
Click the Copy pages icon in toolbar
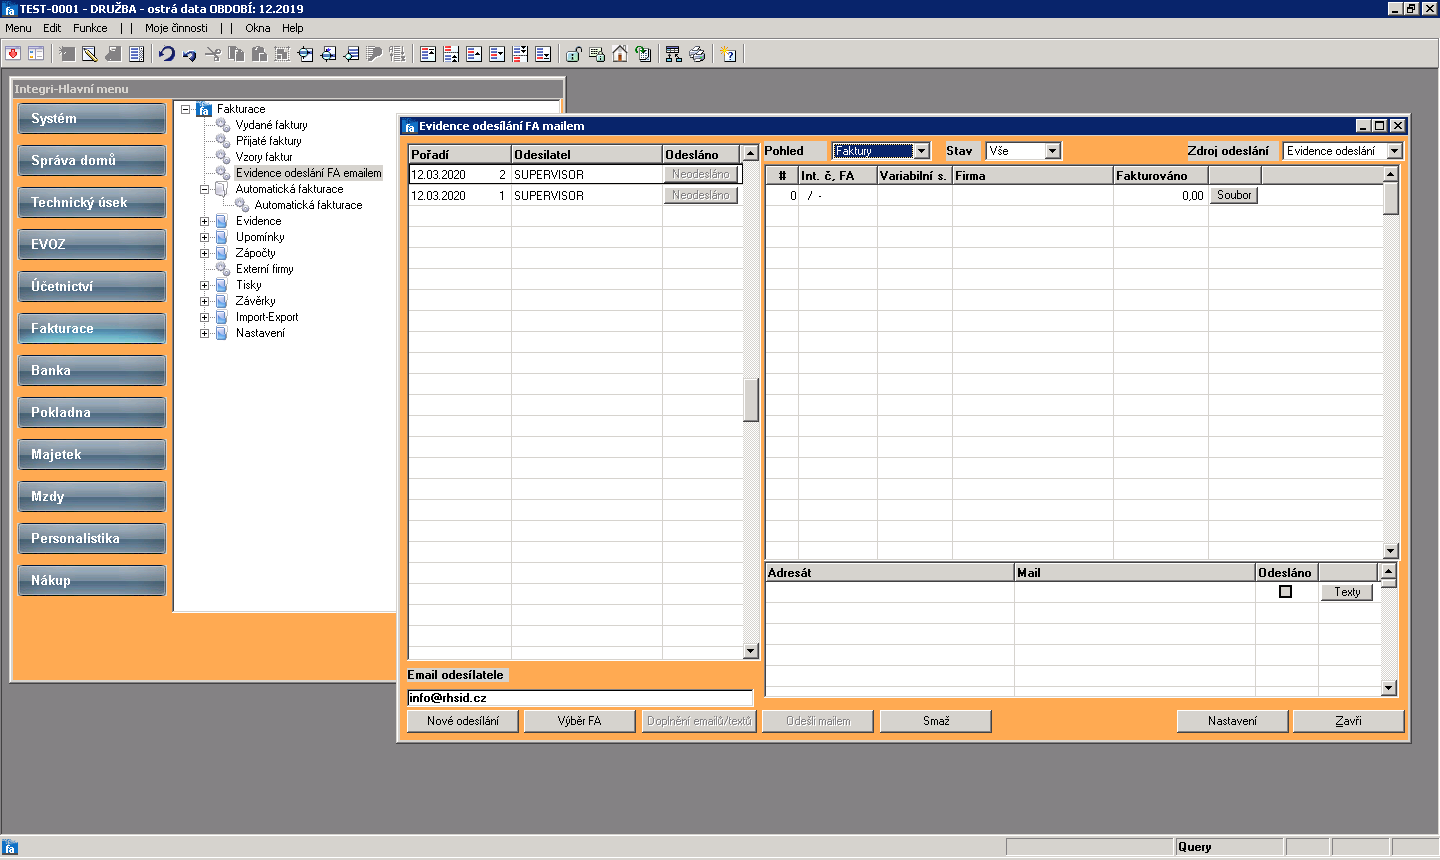point(236,54)
